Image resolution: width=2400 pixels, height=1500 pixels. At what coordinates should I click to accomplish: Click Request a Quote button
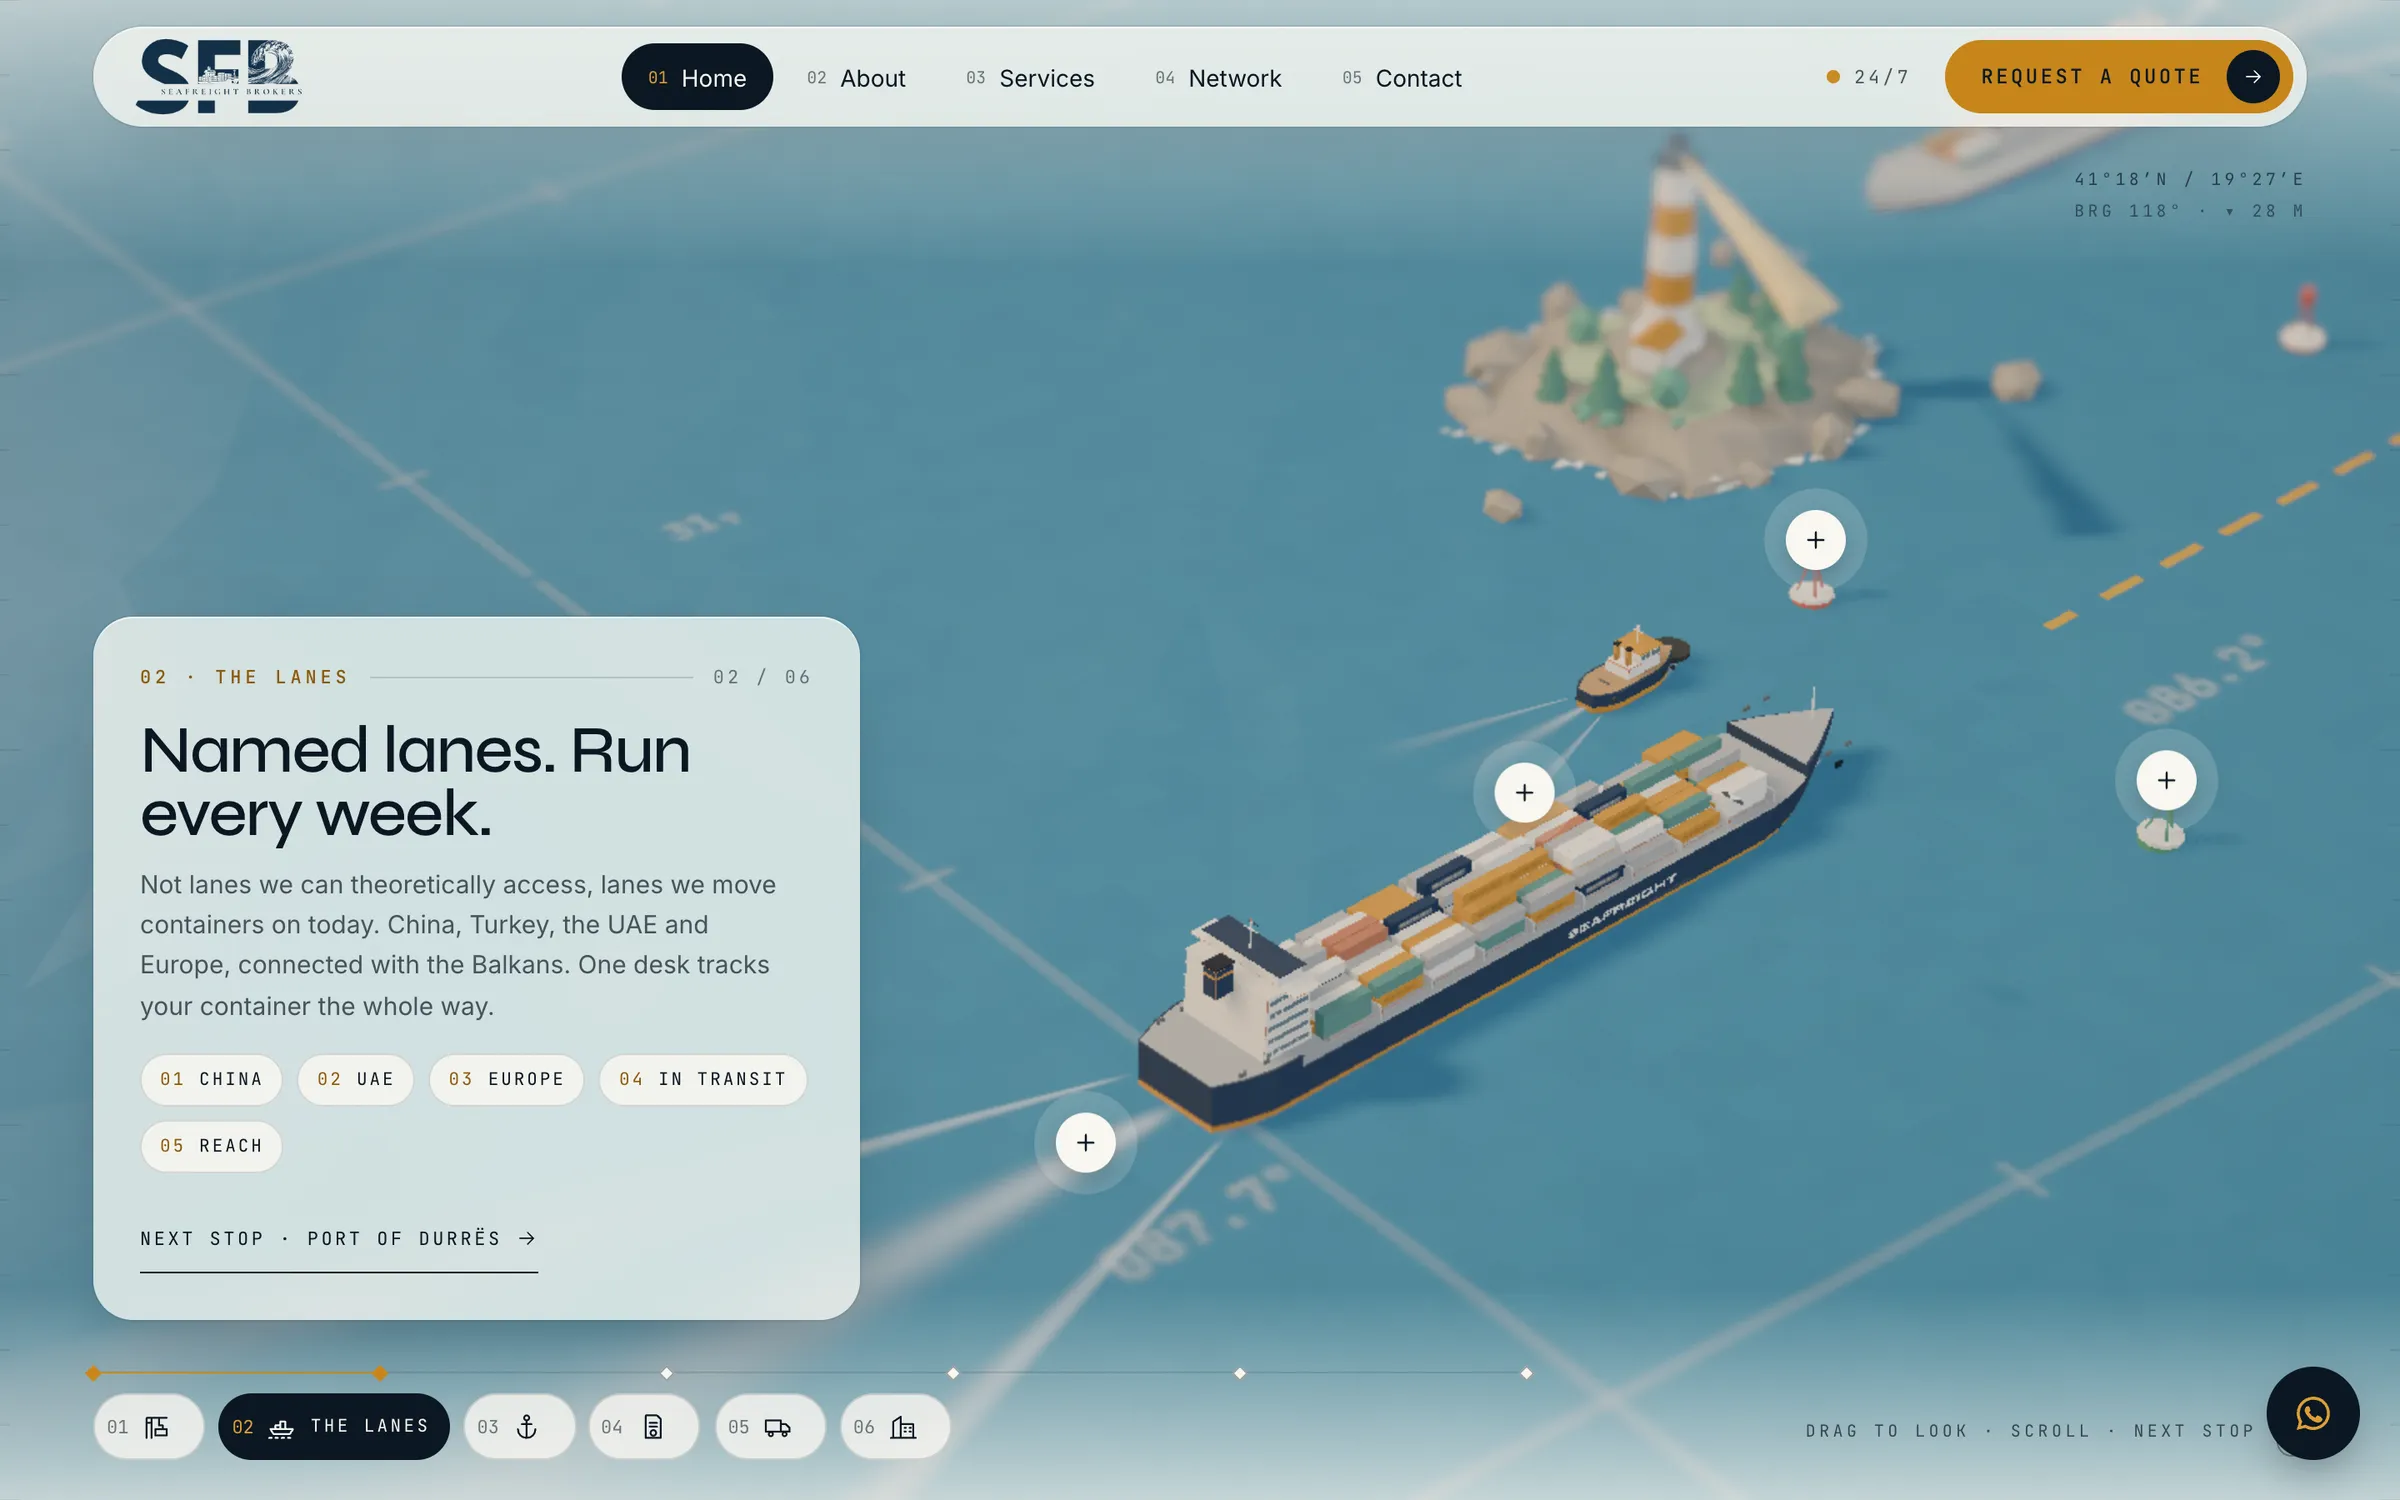coord(2118,77)
